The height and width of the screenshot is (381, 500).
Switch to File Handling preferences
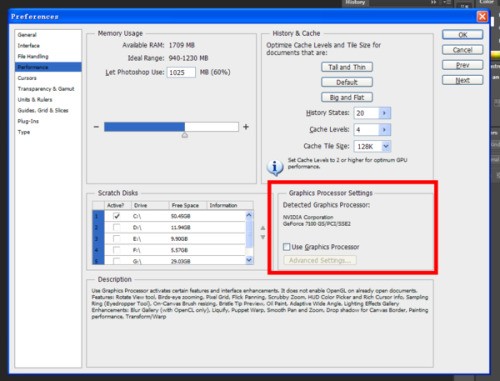click(x=33, y=56)
